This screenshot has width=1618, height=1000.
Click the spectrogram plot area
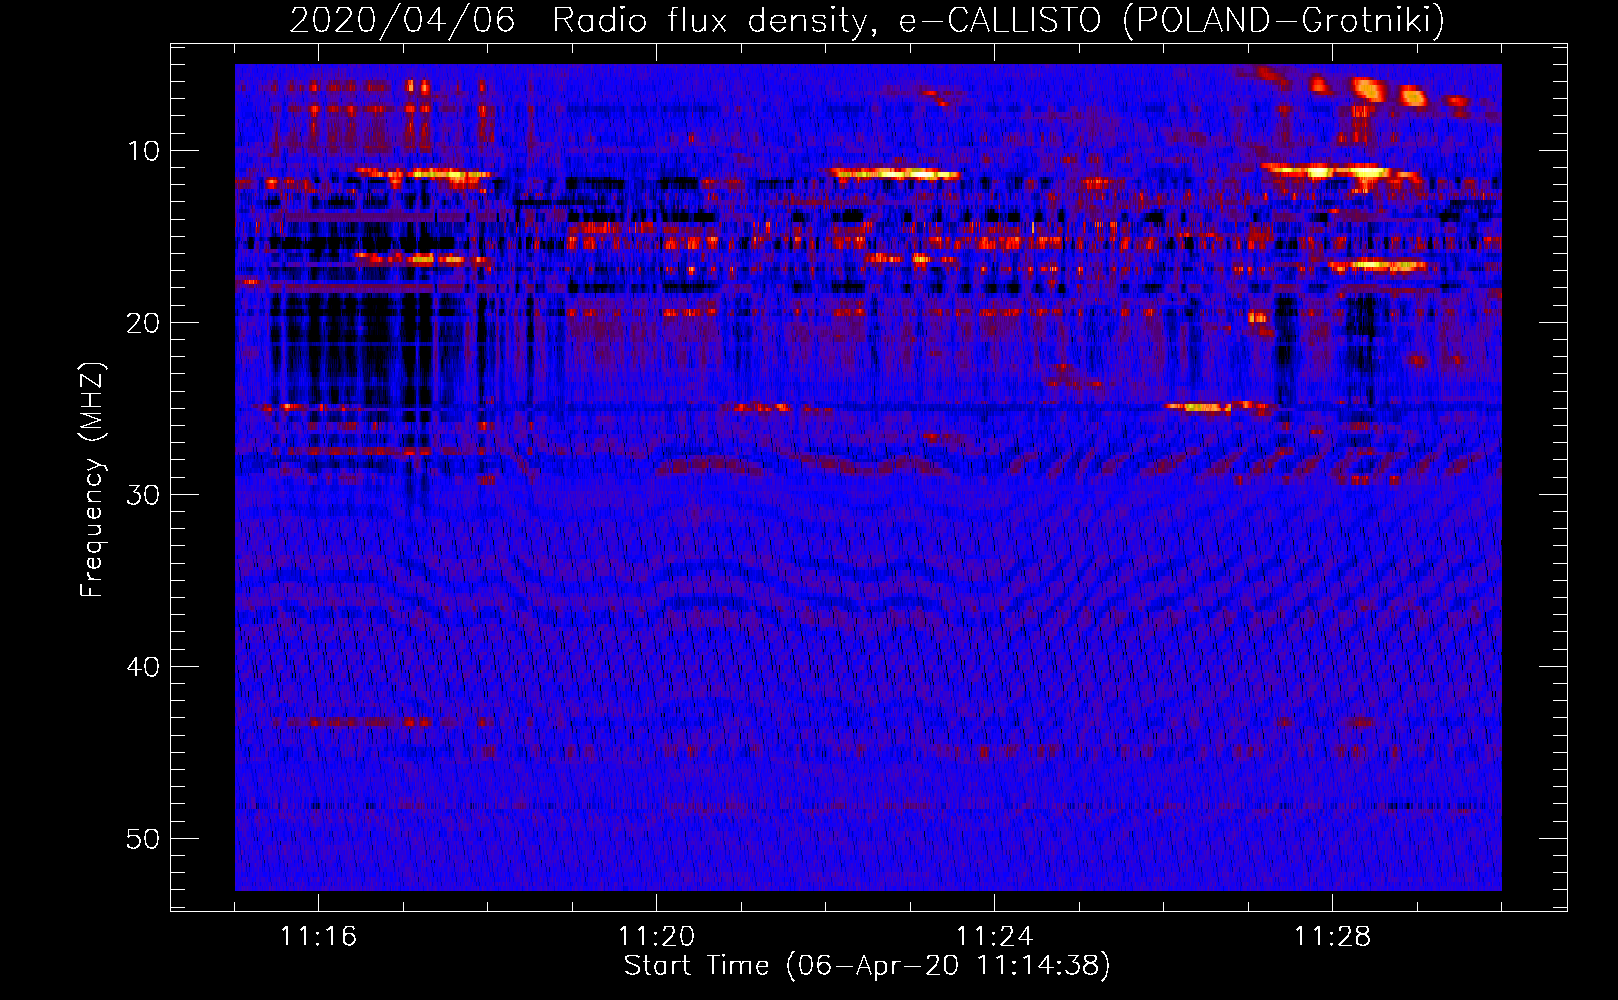[x=868, y=477]
